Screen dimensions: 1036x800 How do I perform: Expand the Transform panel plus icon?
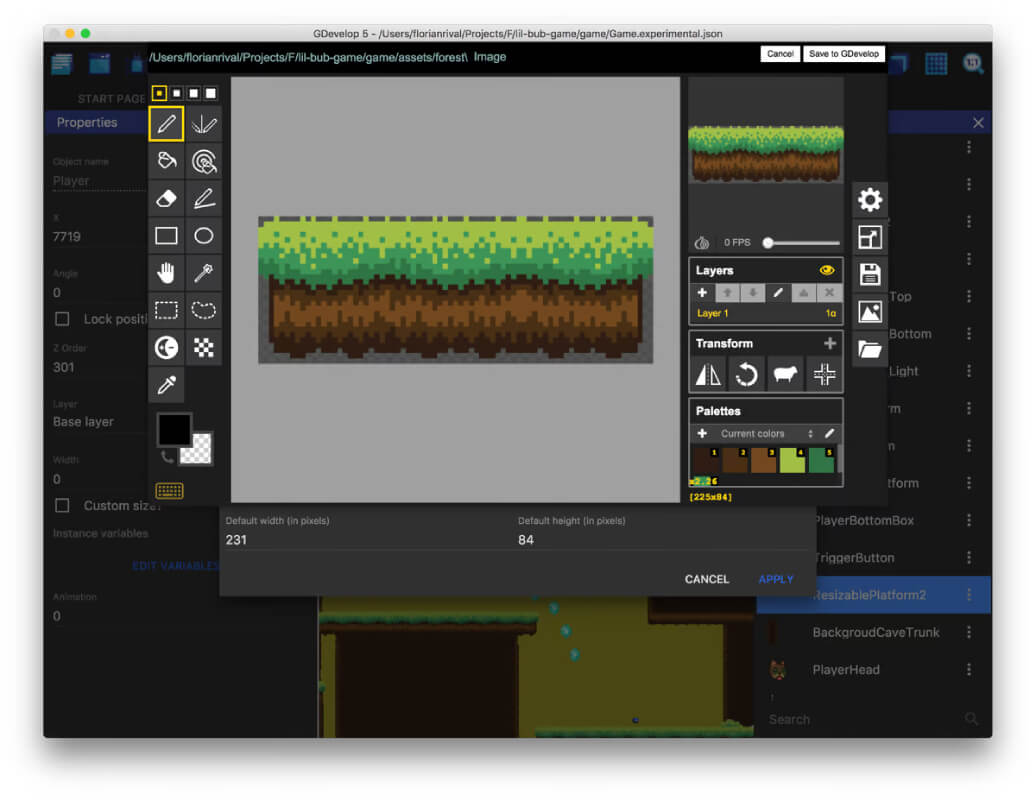click(x=830, y=343)
